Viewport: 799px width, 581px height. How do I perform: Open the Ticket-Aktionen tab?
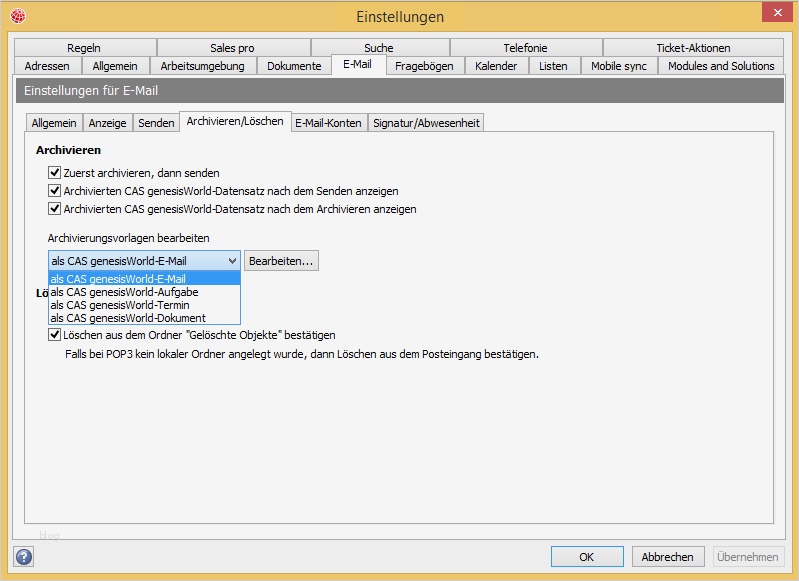[x=693, y=47]
